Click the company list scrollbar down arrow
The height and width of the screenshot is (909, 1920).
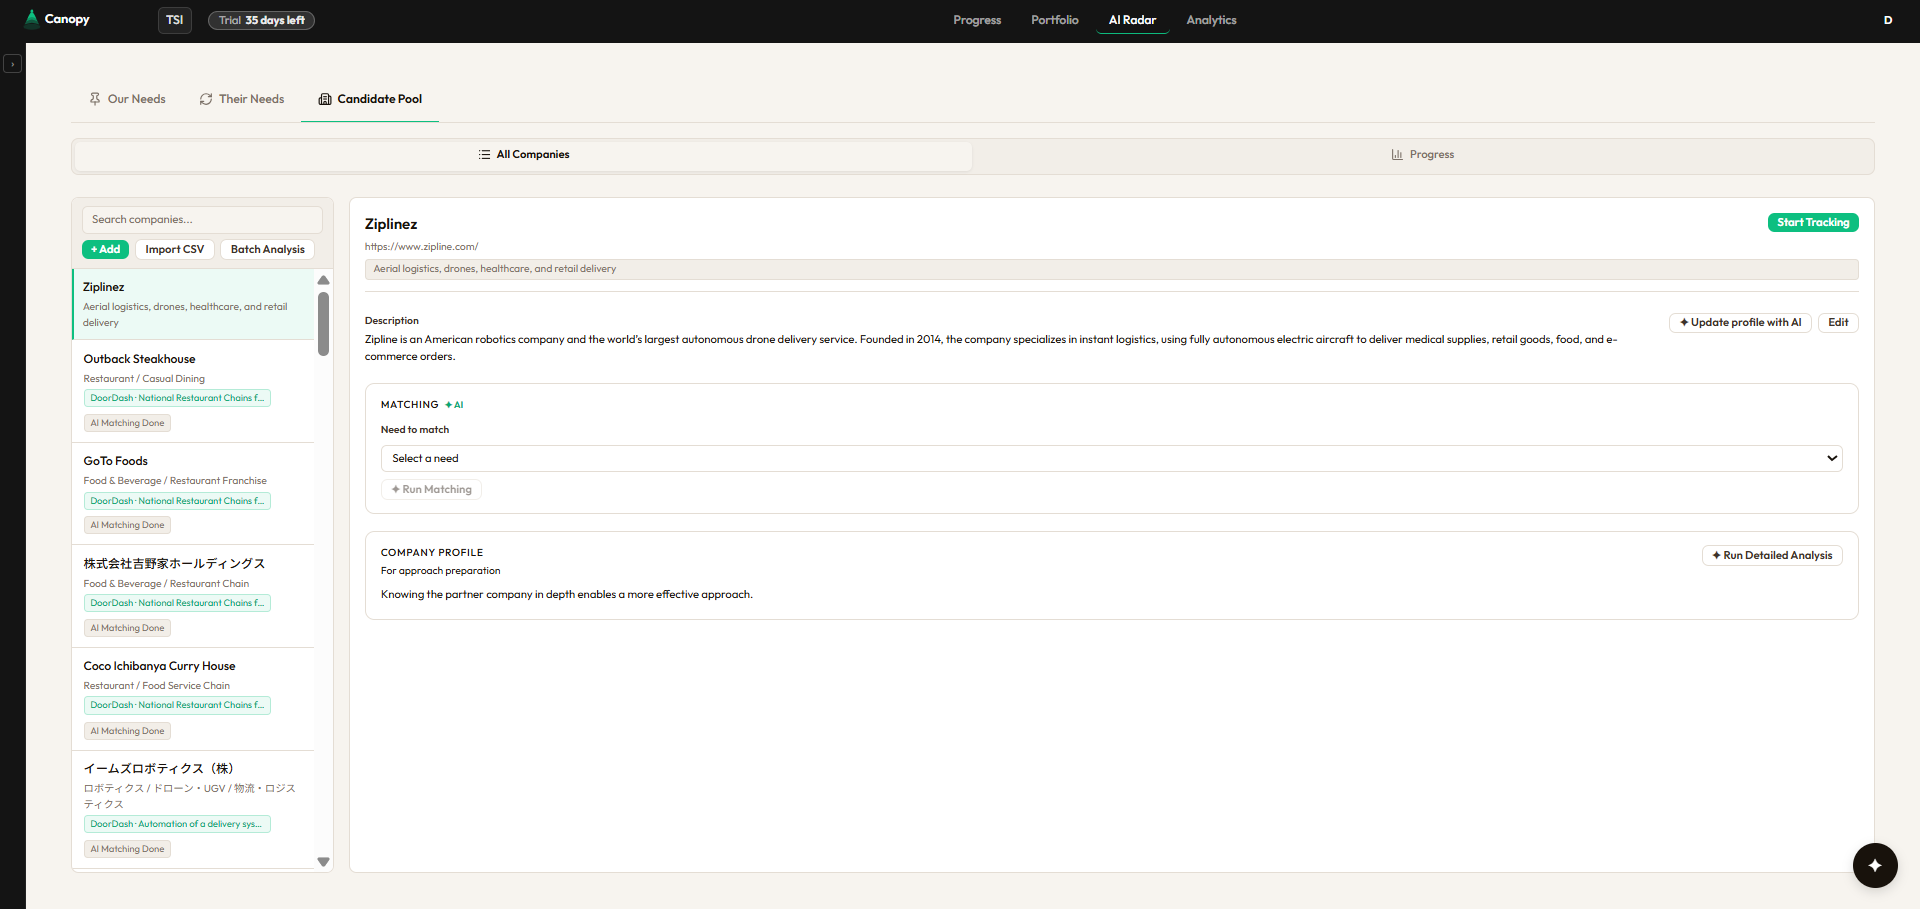[x=323, y=862]
